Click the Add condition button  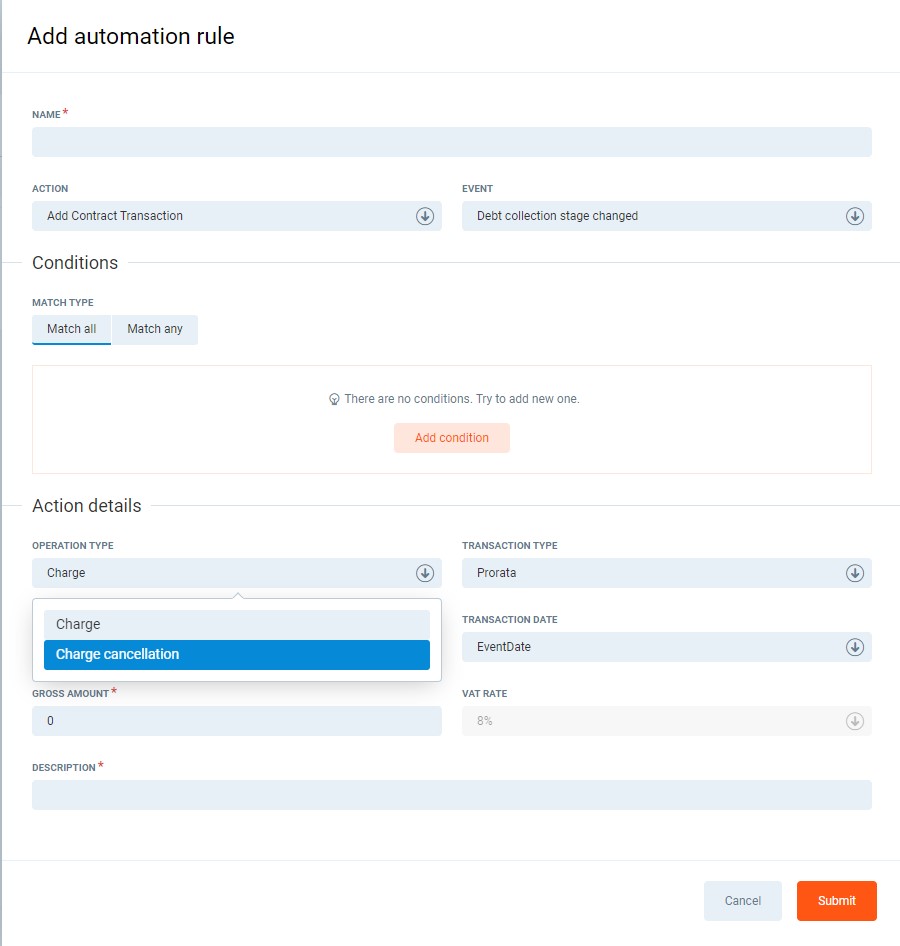pyautogui.click(x=452, y=438)
